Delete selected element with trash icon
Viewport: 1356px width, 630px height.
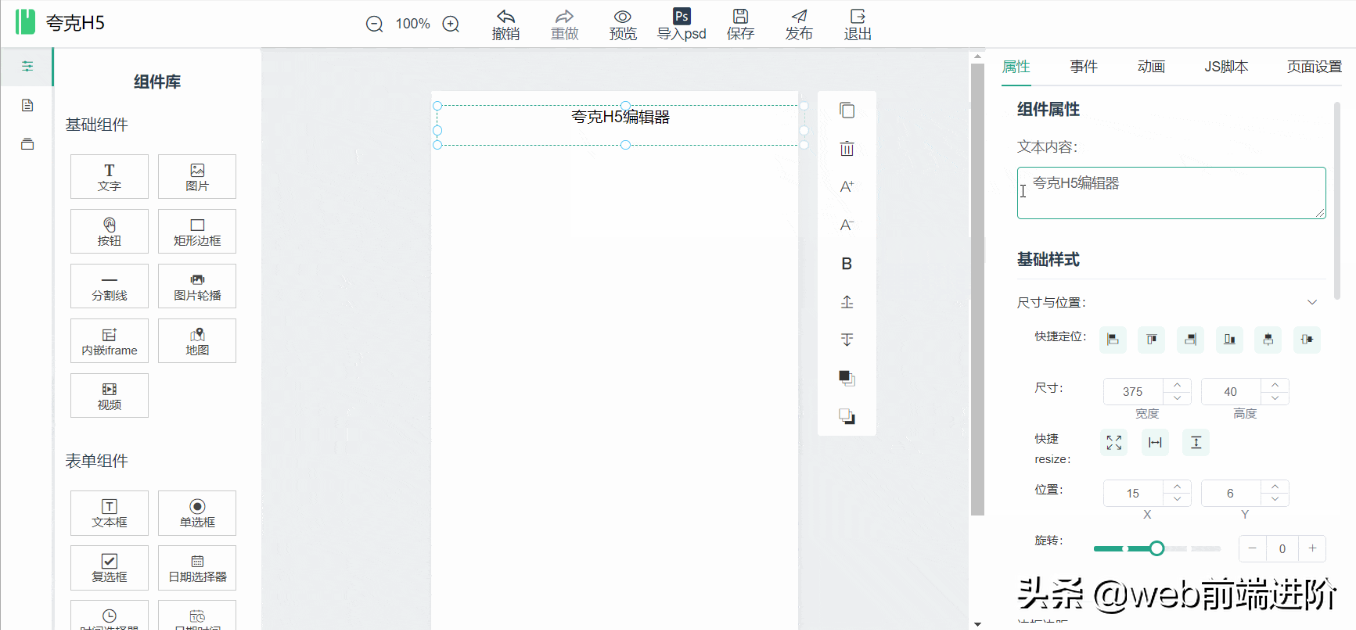(847, 149)
